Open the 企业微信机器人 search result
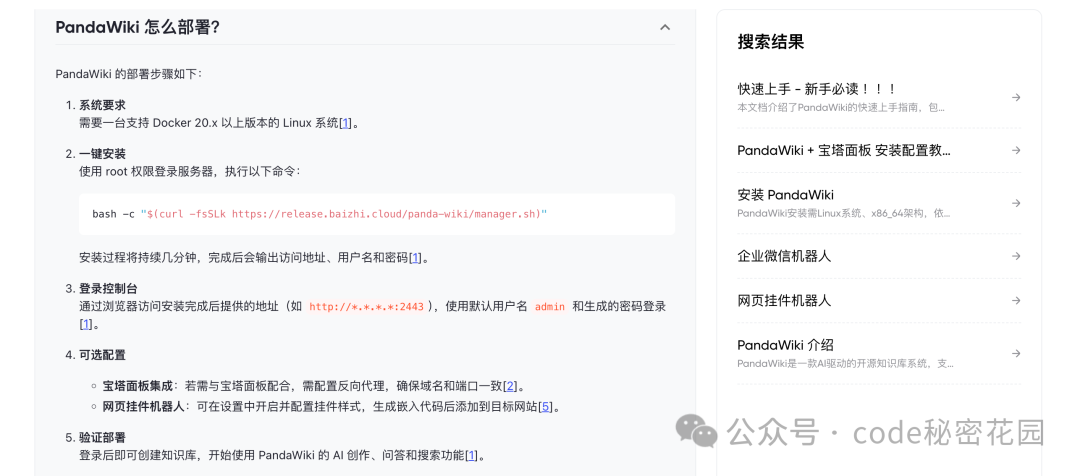 (879, 256)
